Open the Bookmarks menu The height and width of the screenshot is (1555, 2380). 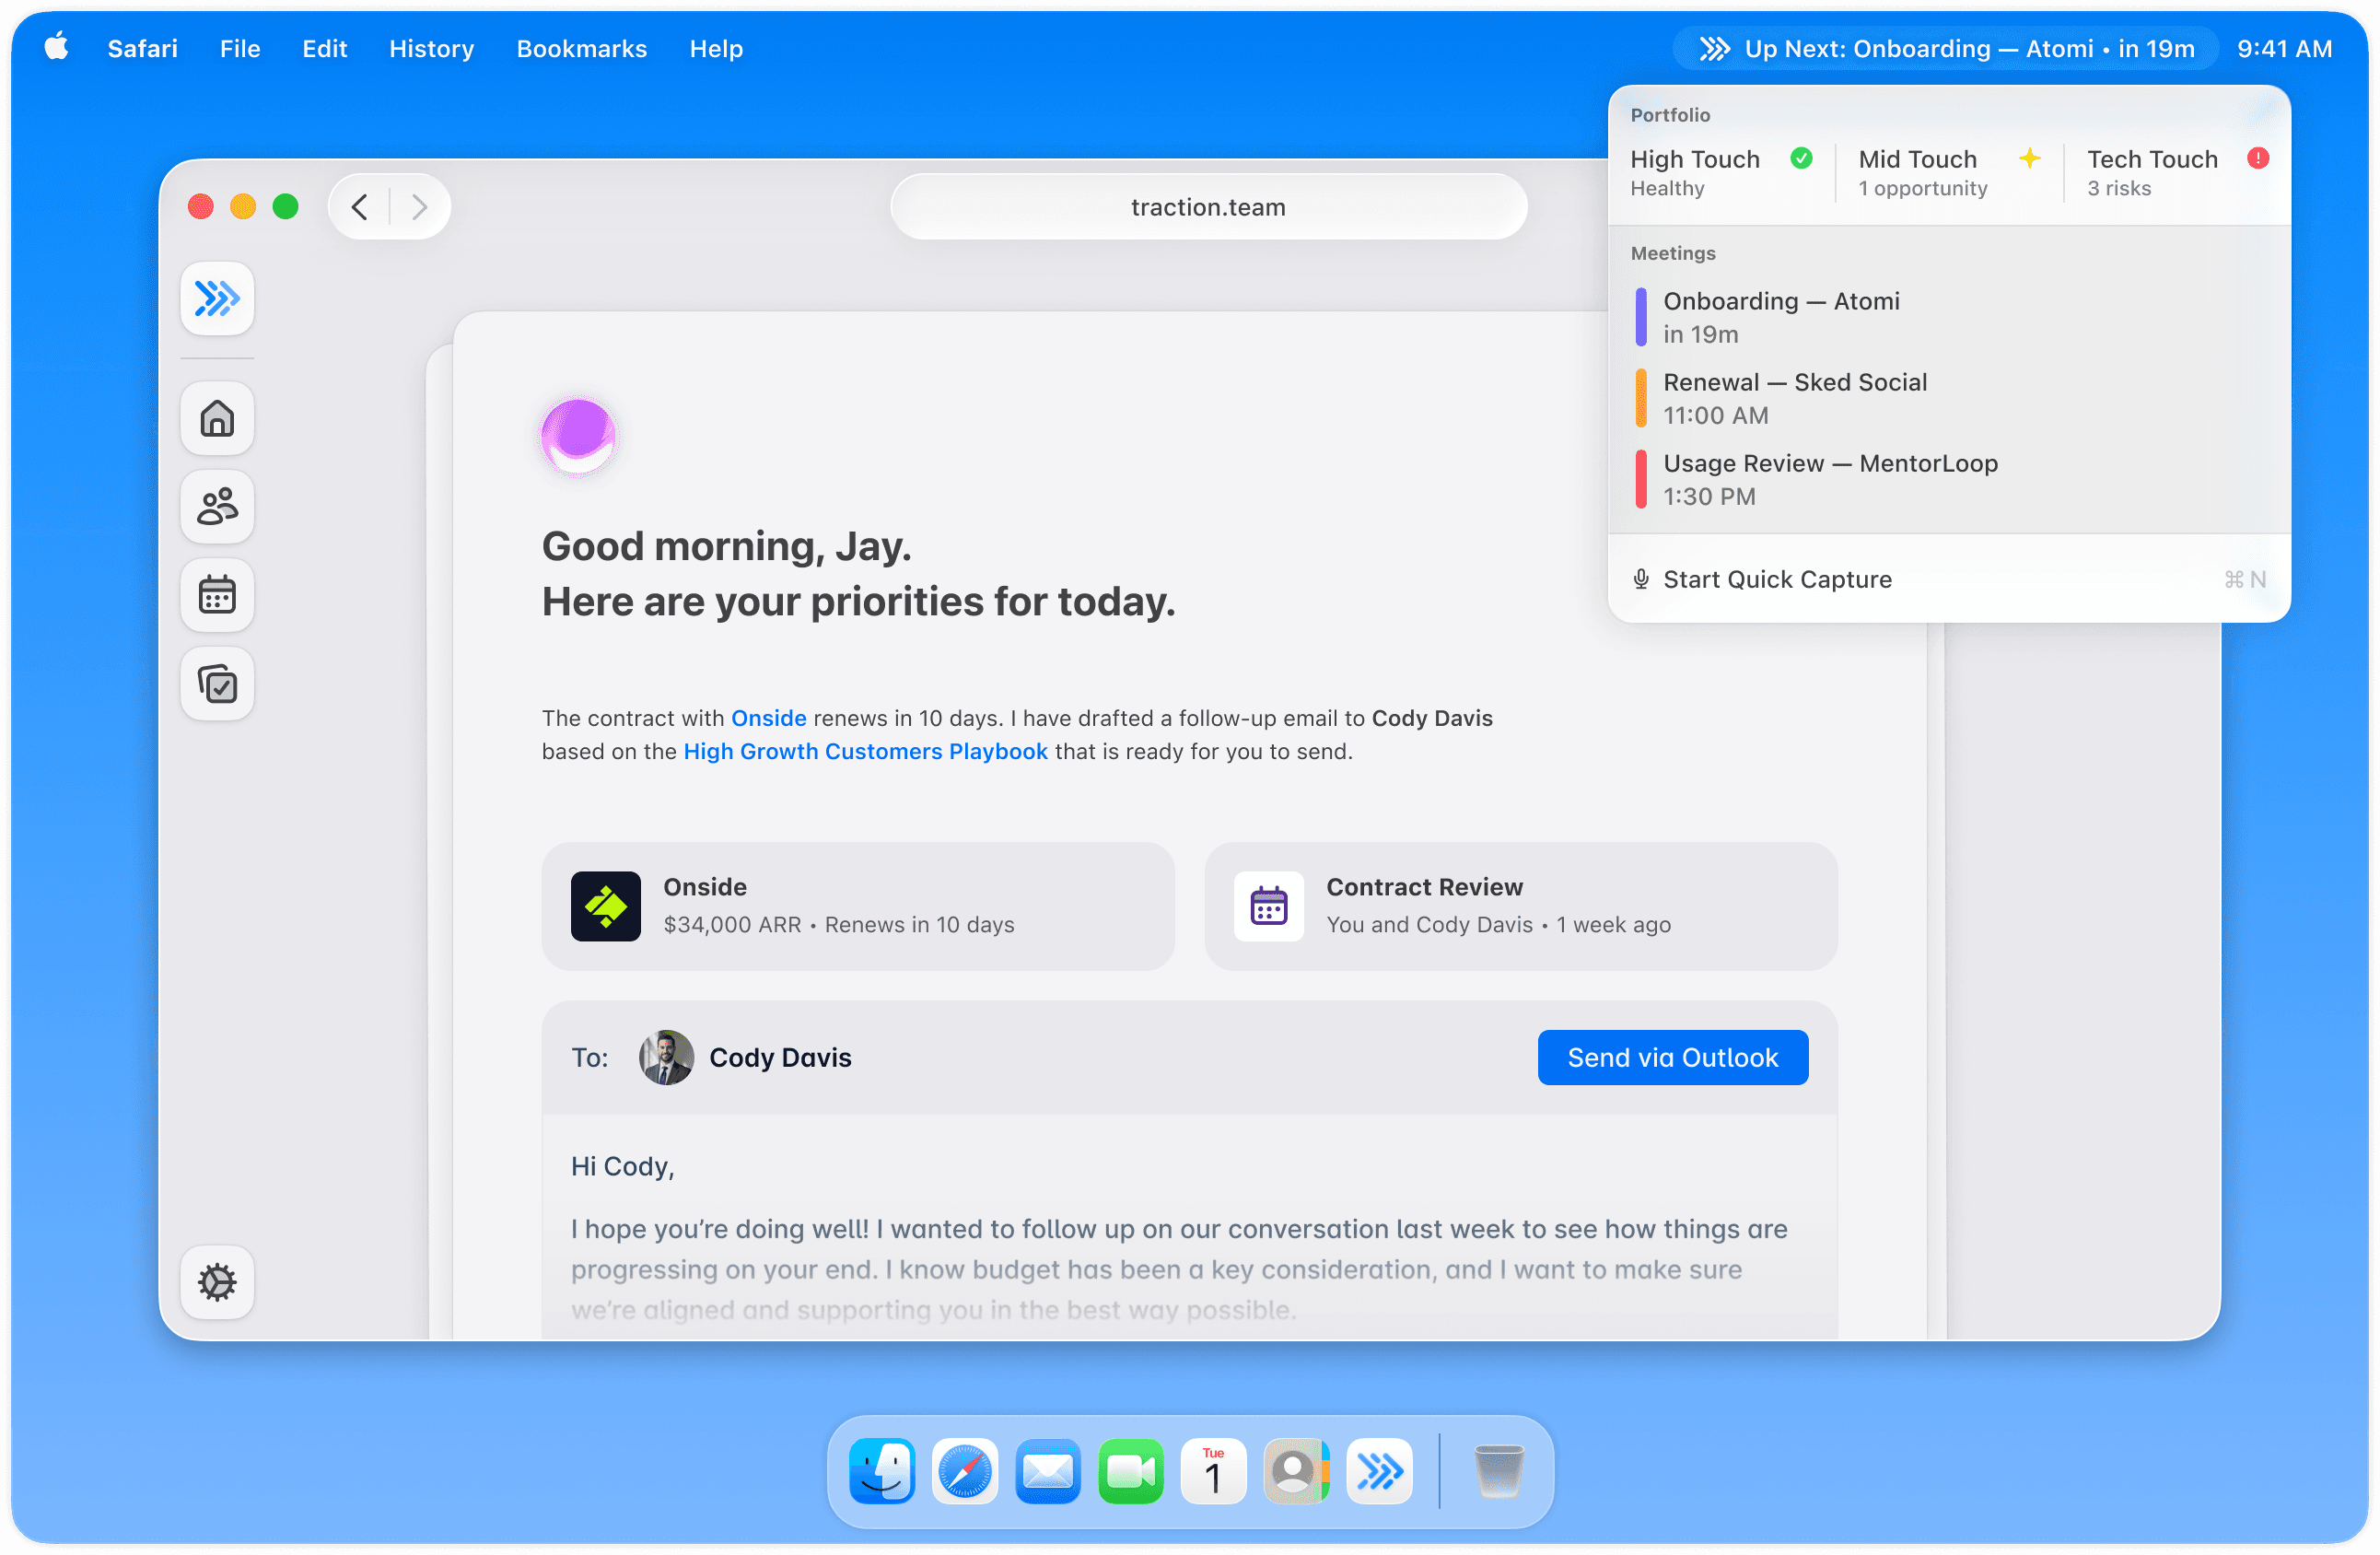click(x=581, y=48)
